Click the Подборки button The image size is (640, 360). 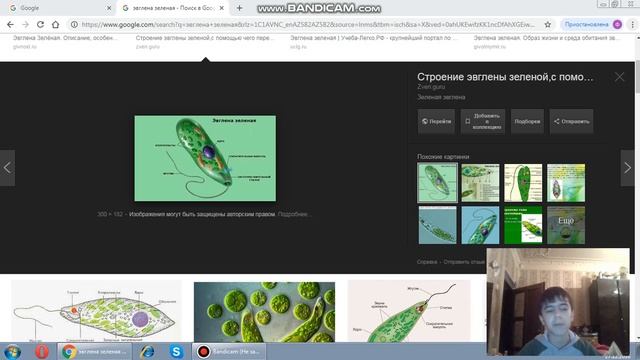pyautogui.click(x=527, y=121)
